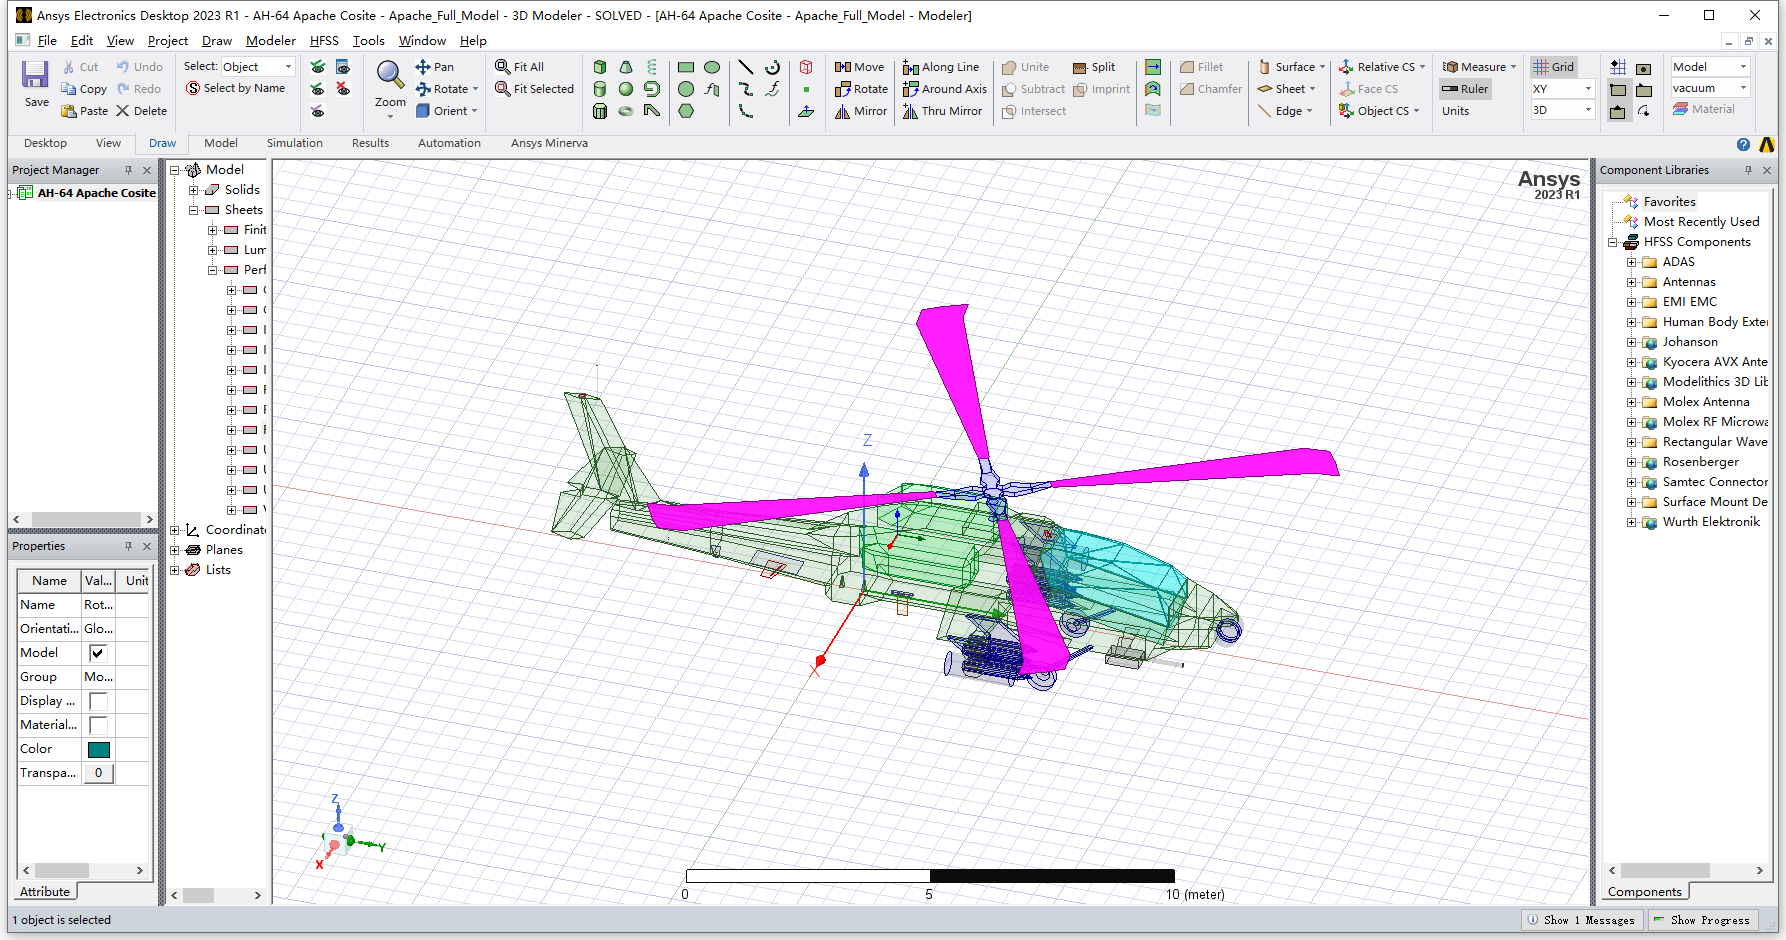The width and height of the screenshot is (1786, 940).
Task: Open the Modeler menu
Action: [271, 41]
